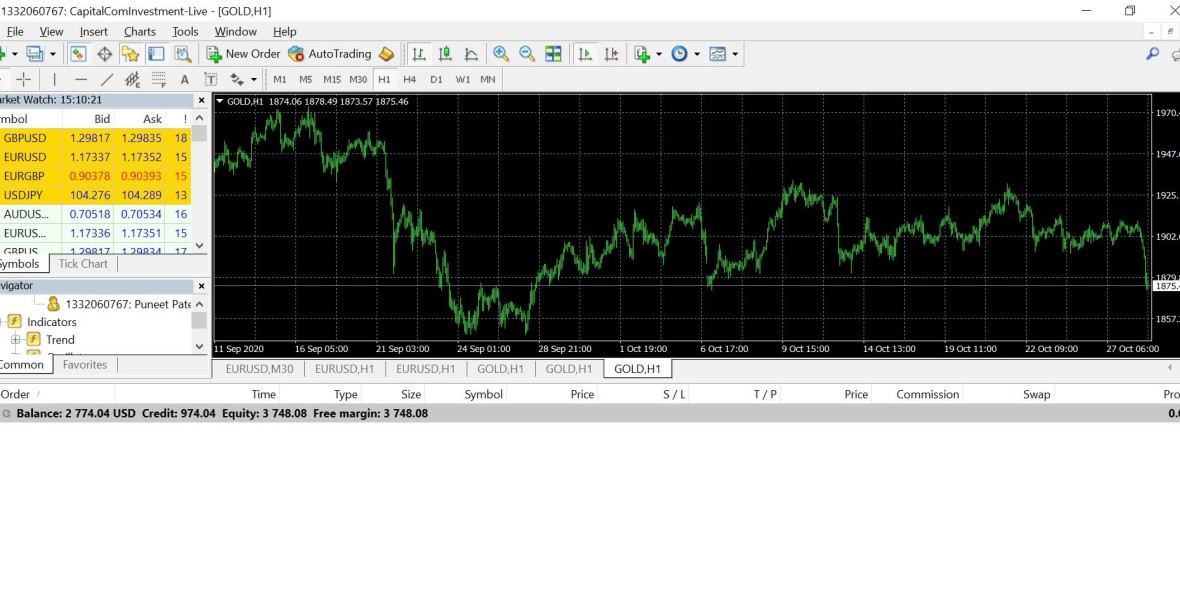Image resolution: width=1180 pixels, height=600 pixels.
Task: Open the Periods dropdown arrow
Action: click(697, 54)
